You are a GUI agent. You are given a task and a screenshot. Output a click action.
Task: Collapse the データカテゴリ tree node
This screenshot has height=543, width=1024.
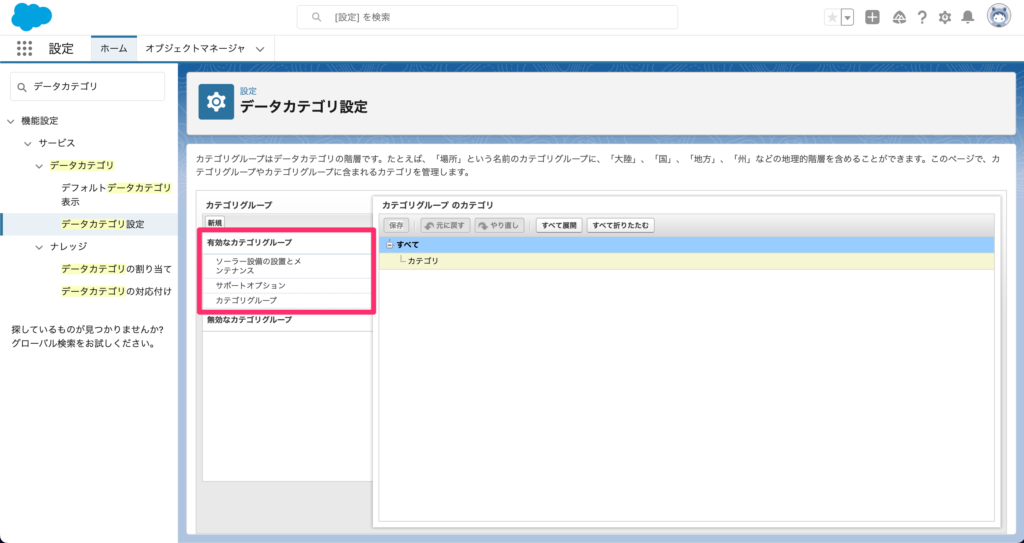click(40, 166)
